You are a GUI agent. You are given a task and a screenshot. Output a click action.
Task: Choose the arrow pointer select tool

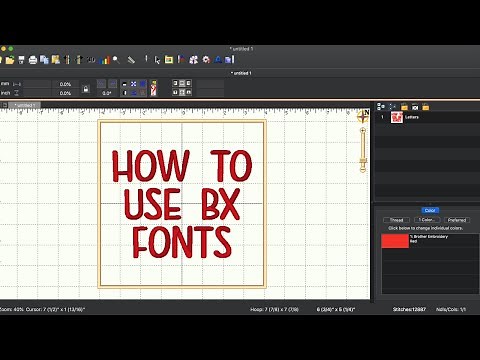tap(157, 60)
